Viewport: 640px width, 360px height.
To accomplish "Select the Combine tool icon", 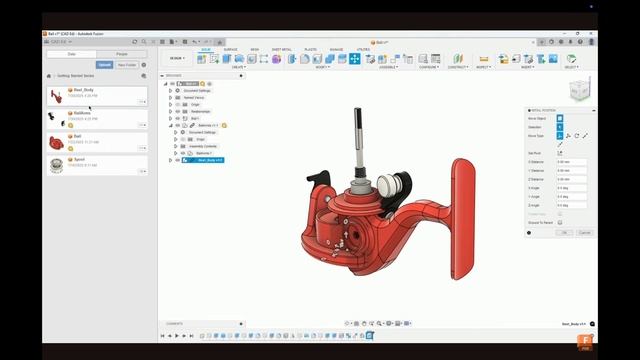I will [x=330, y=59].
